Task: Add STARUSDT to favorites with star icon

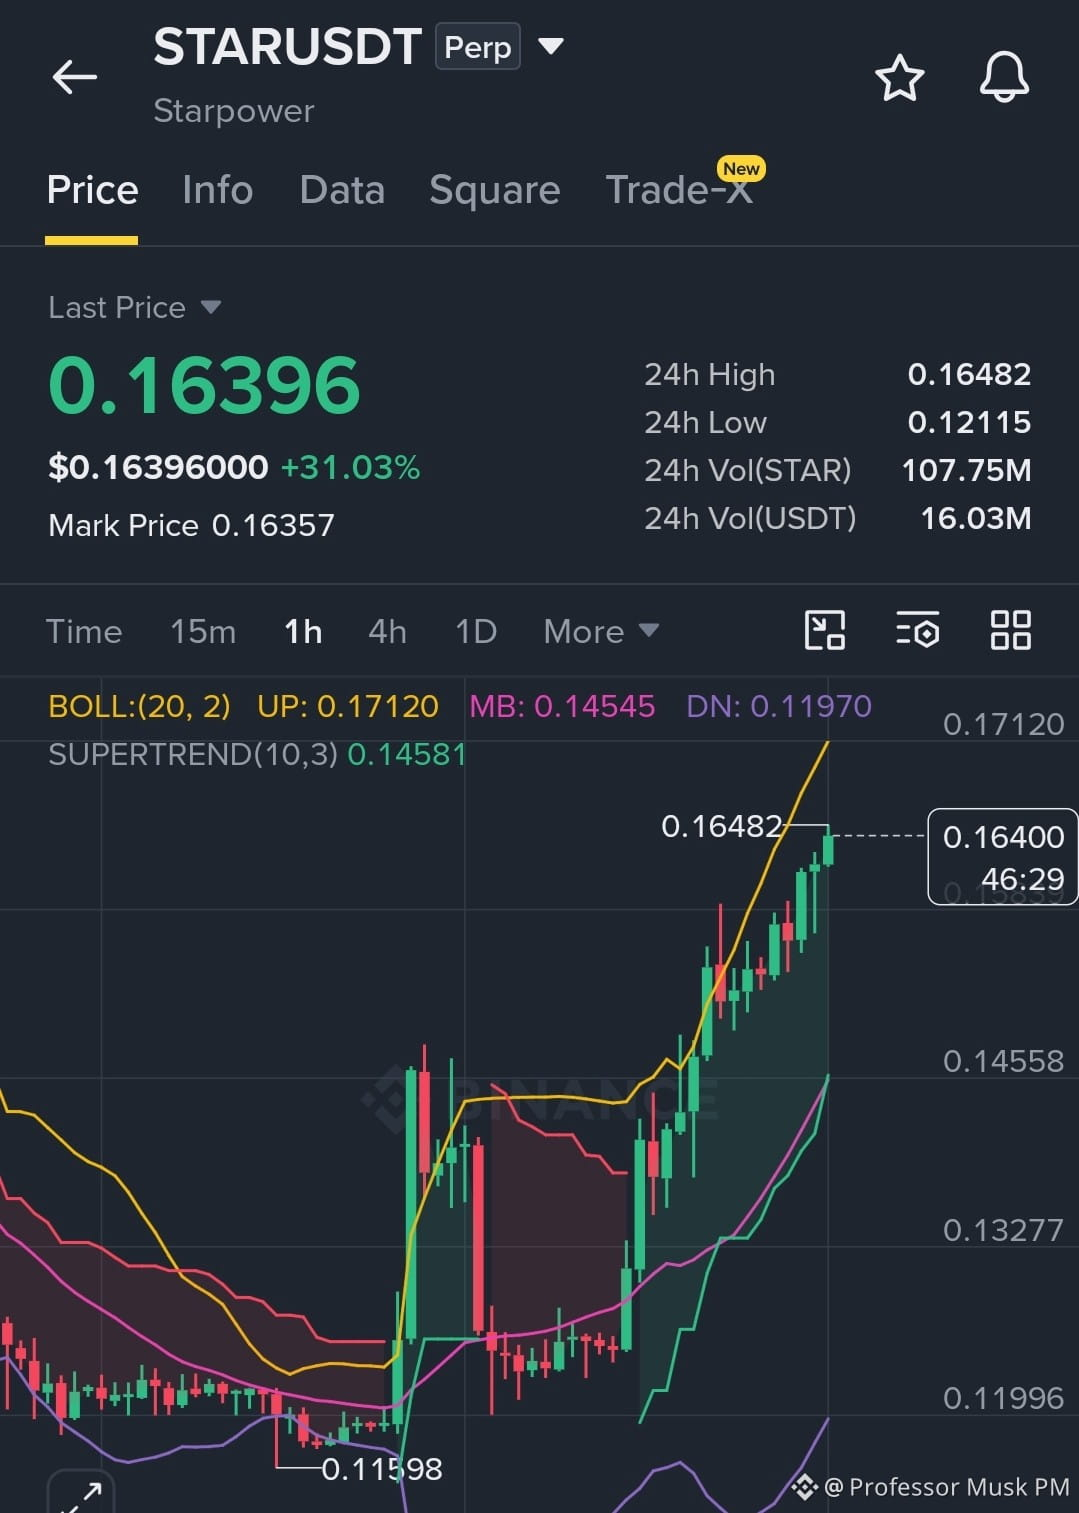Action: 899,78
